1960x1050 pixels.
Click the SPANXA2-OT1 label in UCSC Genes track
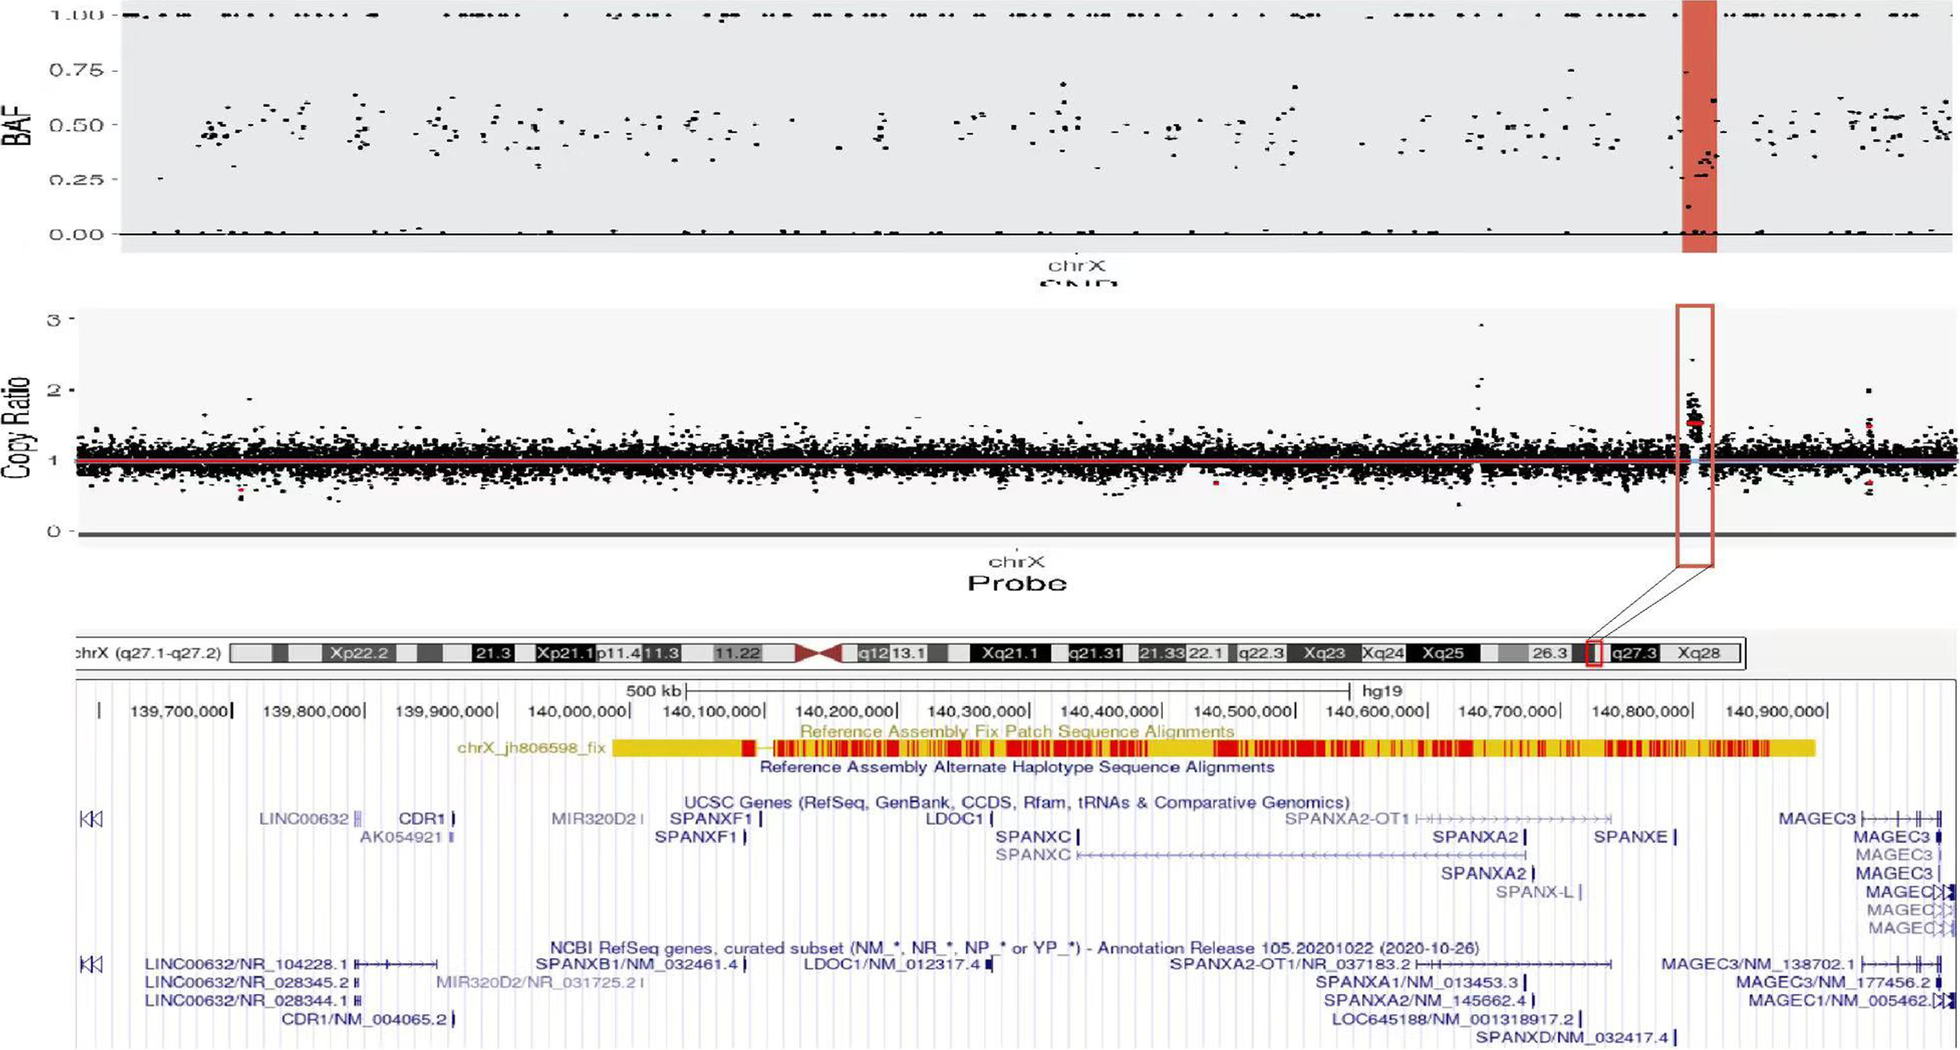pyautogui.click(x=1347, y=819)
